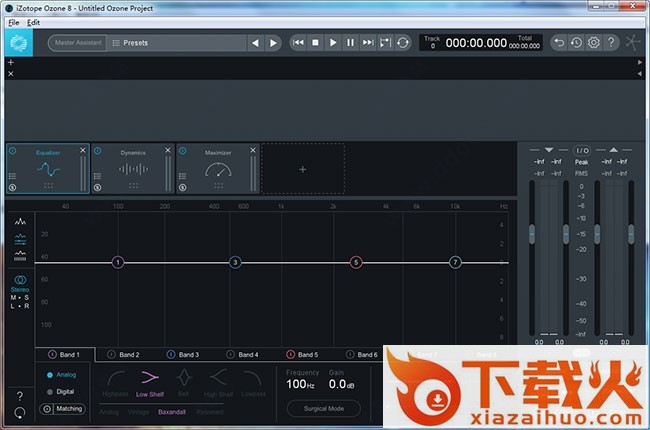650x430 pixels.
Task: Start playback with the play button
Action: tap(333, 43)
